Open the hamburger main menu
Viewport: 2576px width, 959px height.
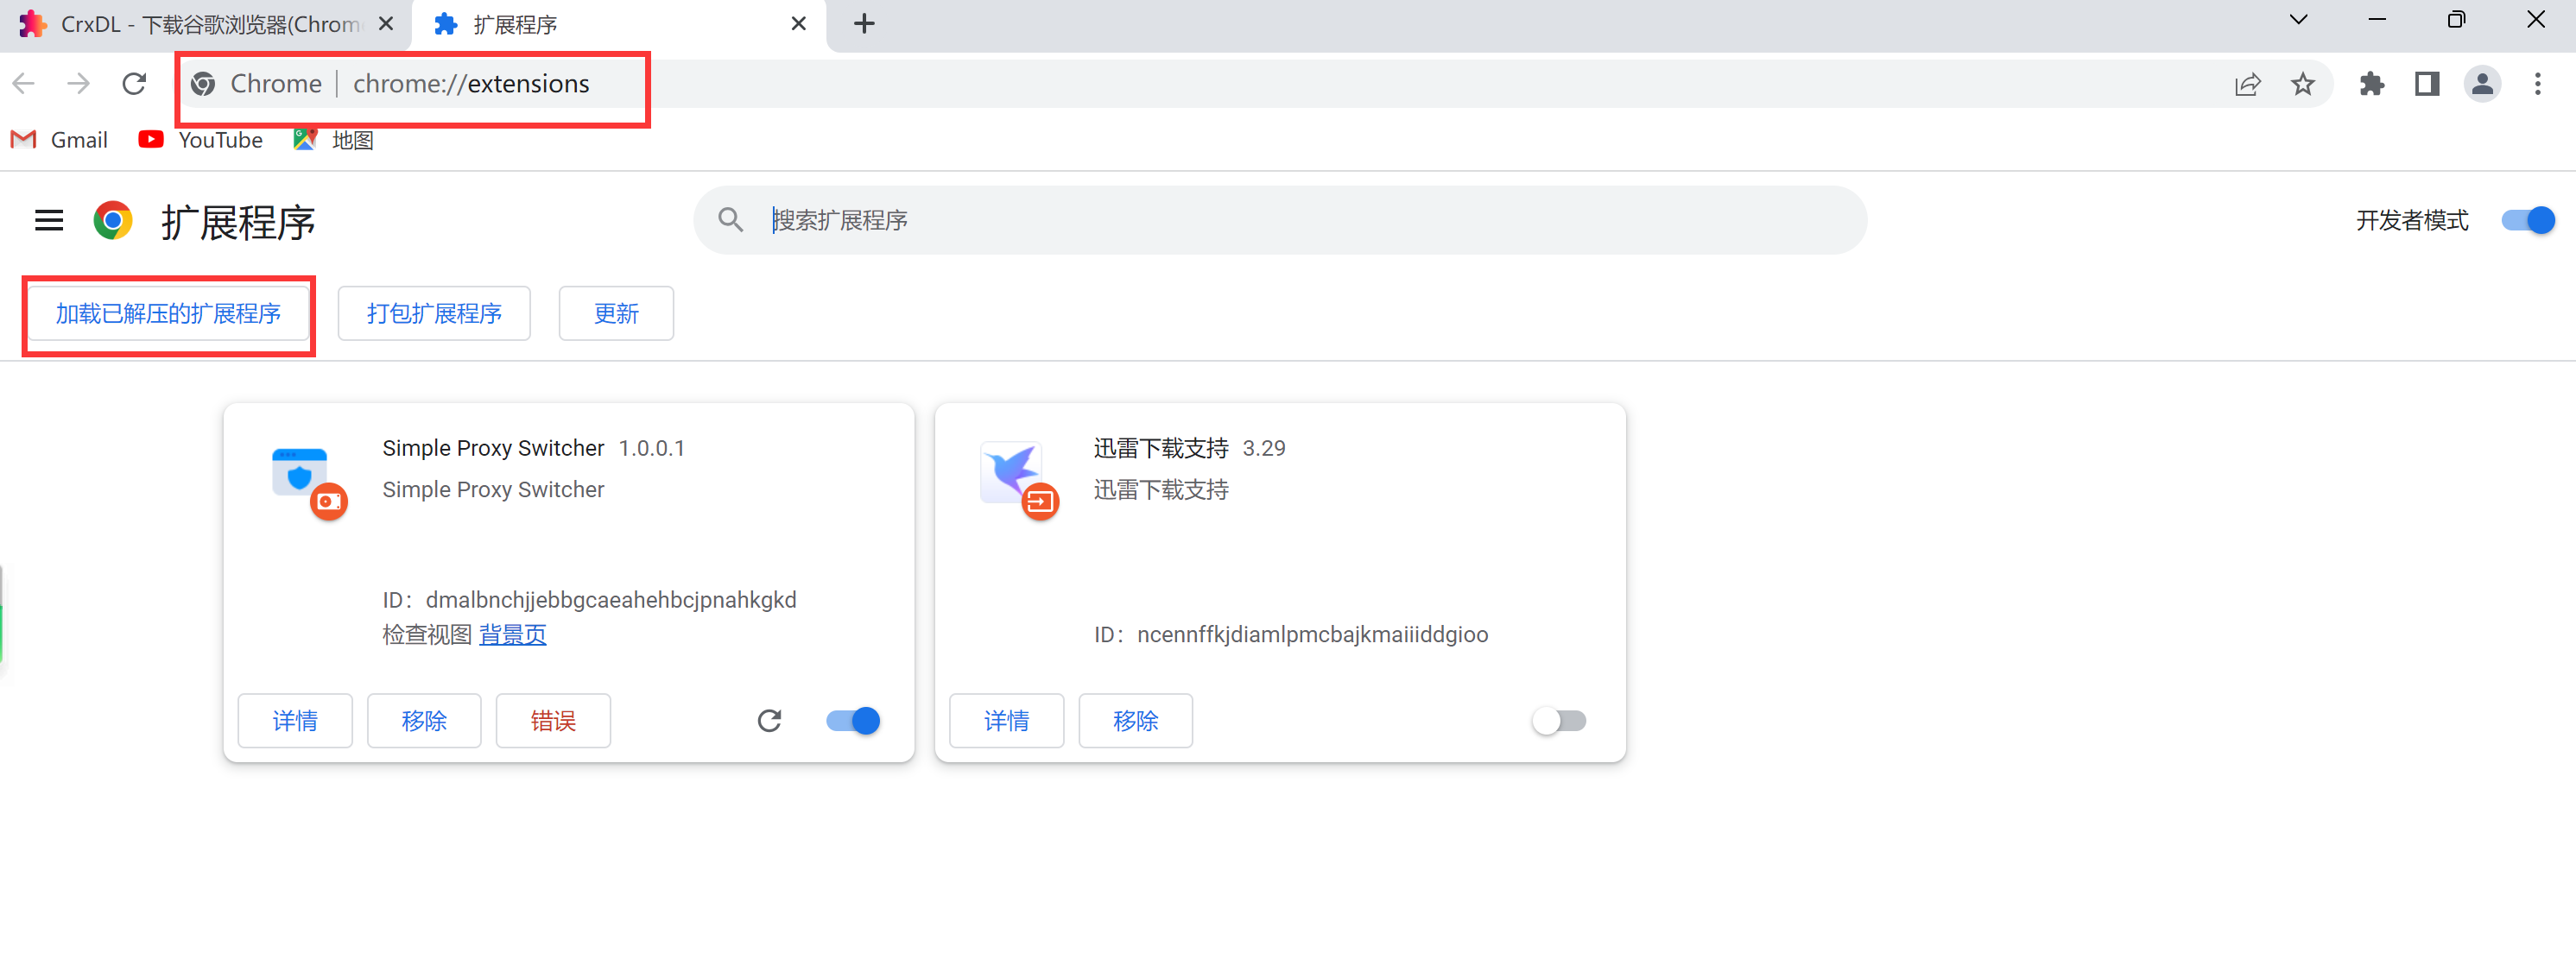pyautogui.click(x=49, y=220)
